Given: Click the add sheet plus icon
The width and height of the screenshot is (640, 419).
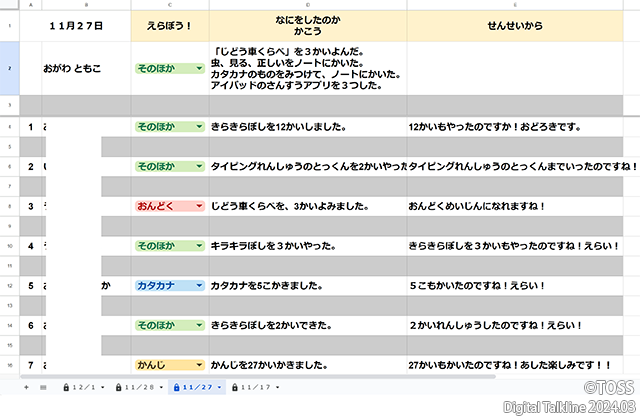Looking at the screenshot, I should click(28, 387).
